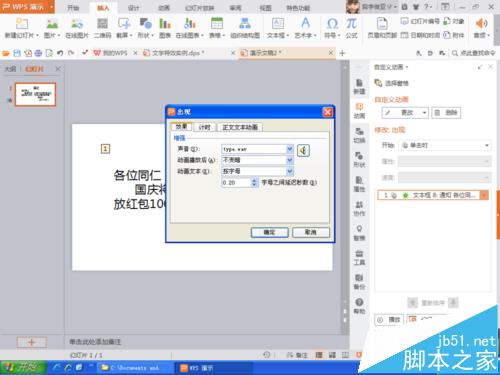Expand the Change (更改) effect dropdown button
The height and width of the screenshot is (375, 500).
(x=424, y=113)
